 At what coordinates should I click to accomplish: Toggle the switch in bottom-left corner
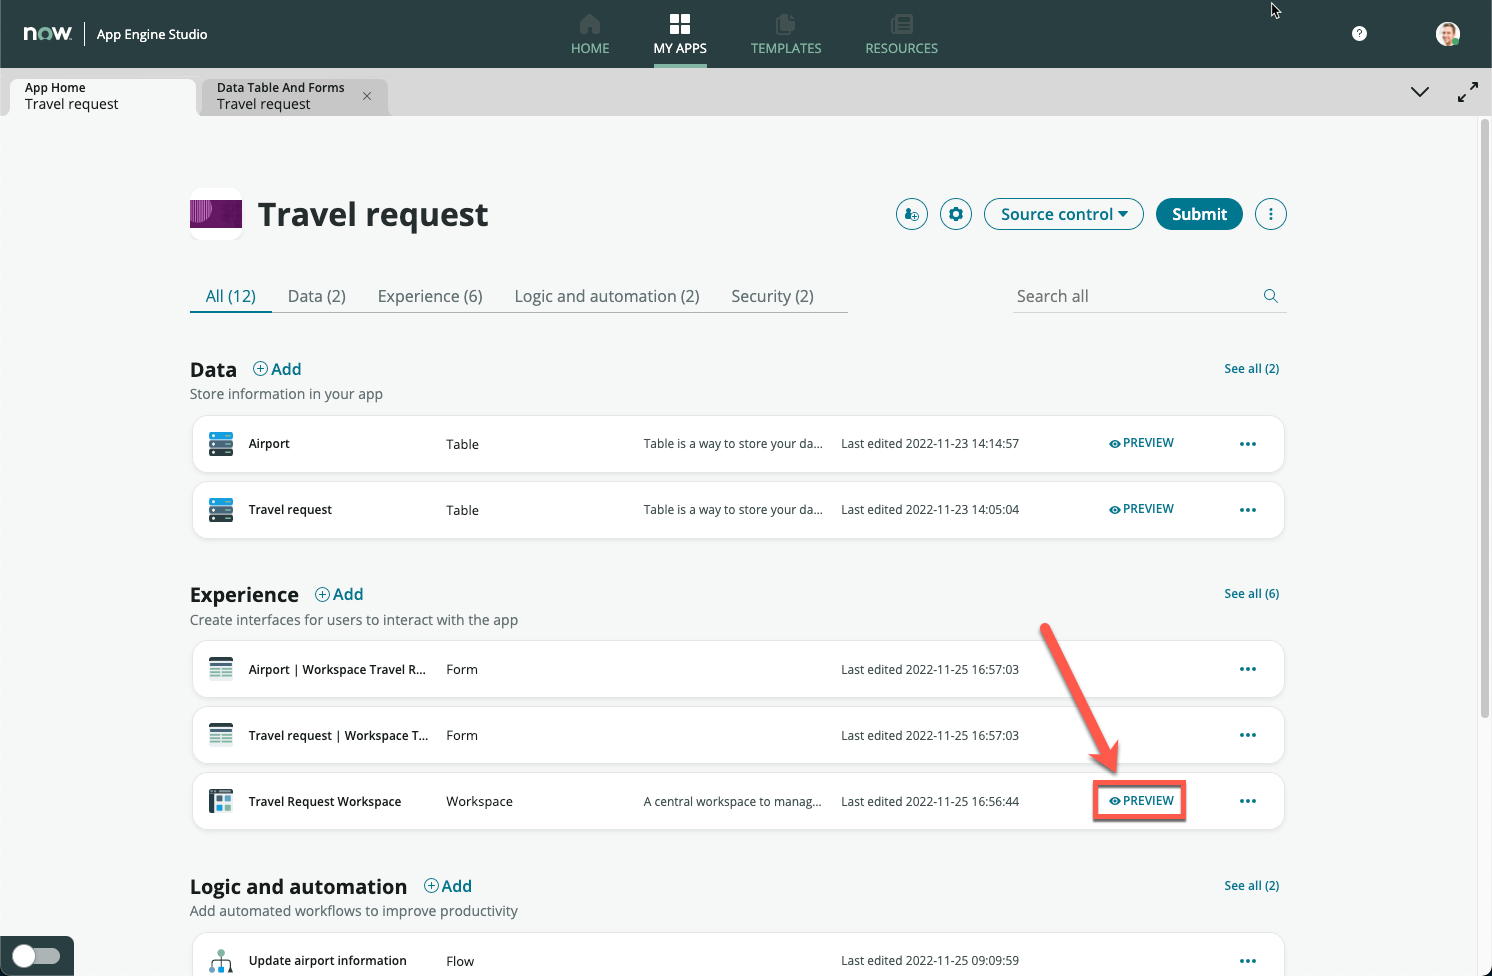[x=36, y=956]
